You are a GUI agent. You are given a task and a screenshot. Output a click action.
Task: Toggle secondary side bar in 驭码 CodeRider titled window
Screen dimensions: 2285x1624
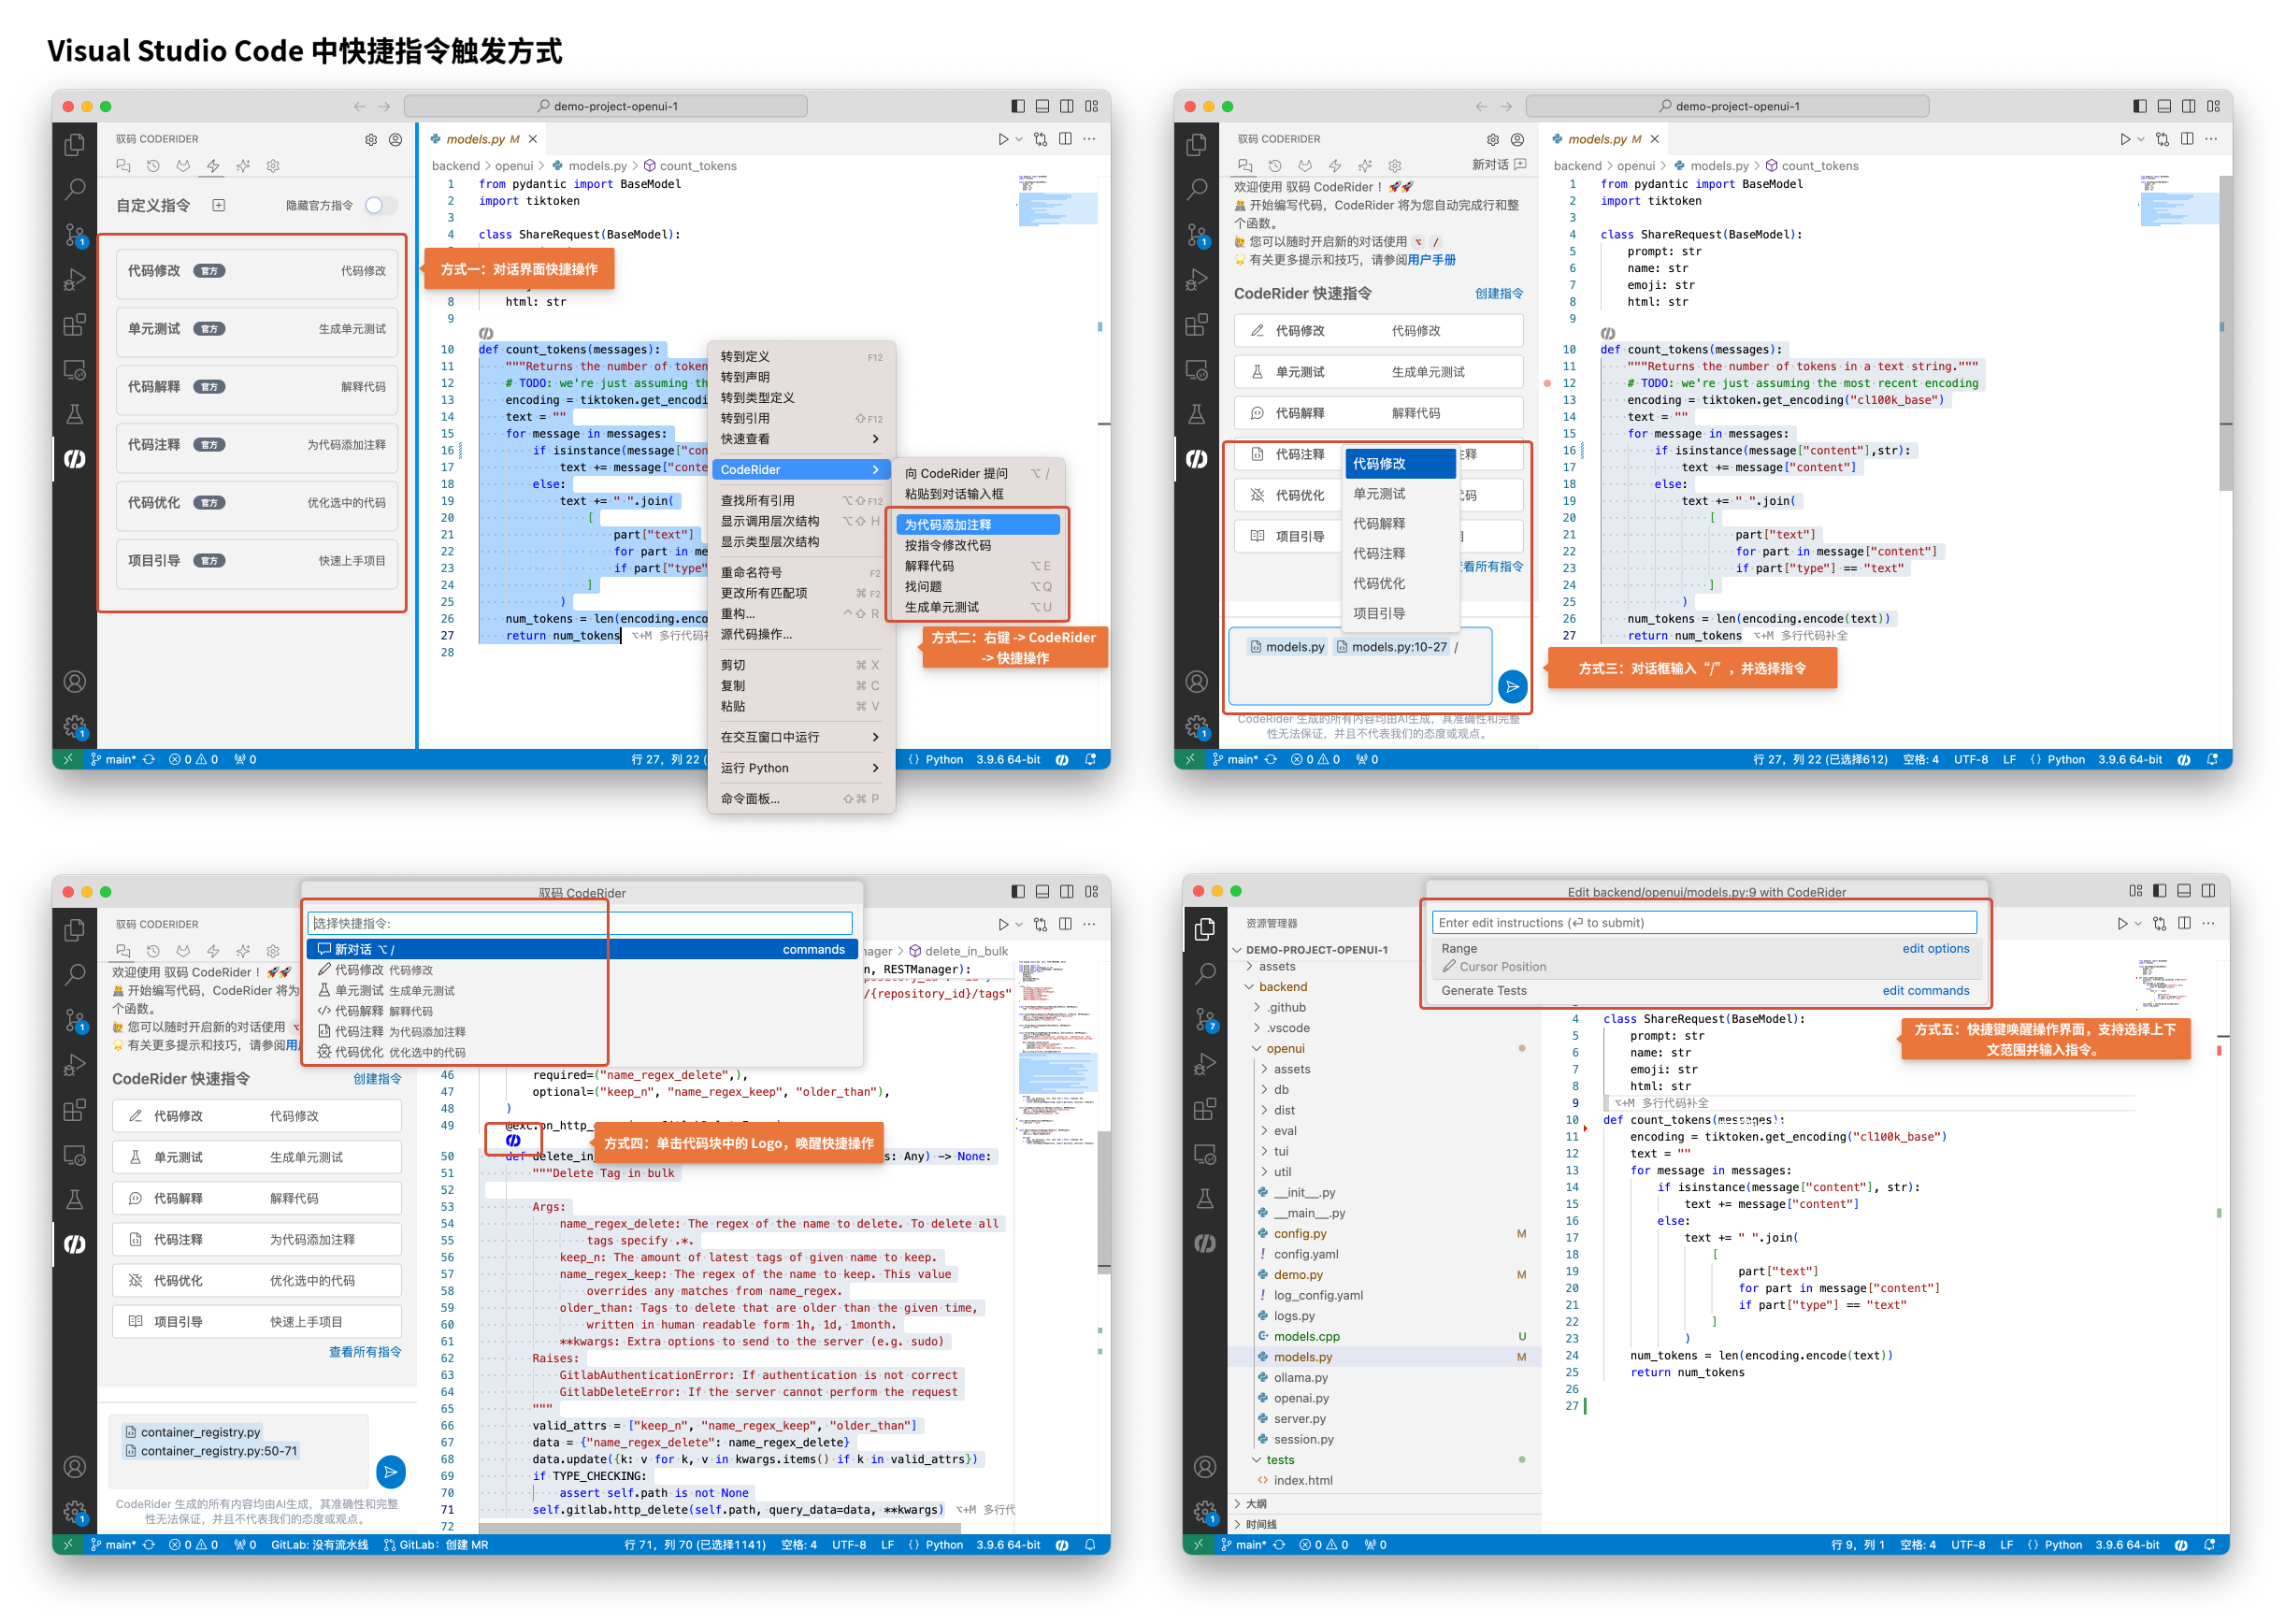tap(1067, 891)
